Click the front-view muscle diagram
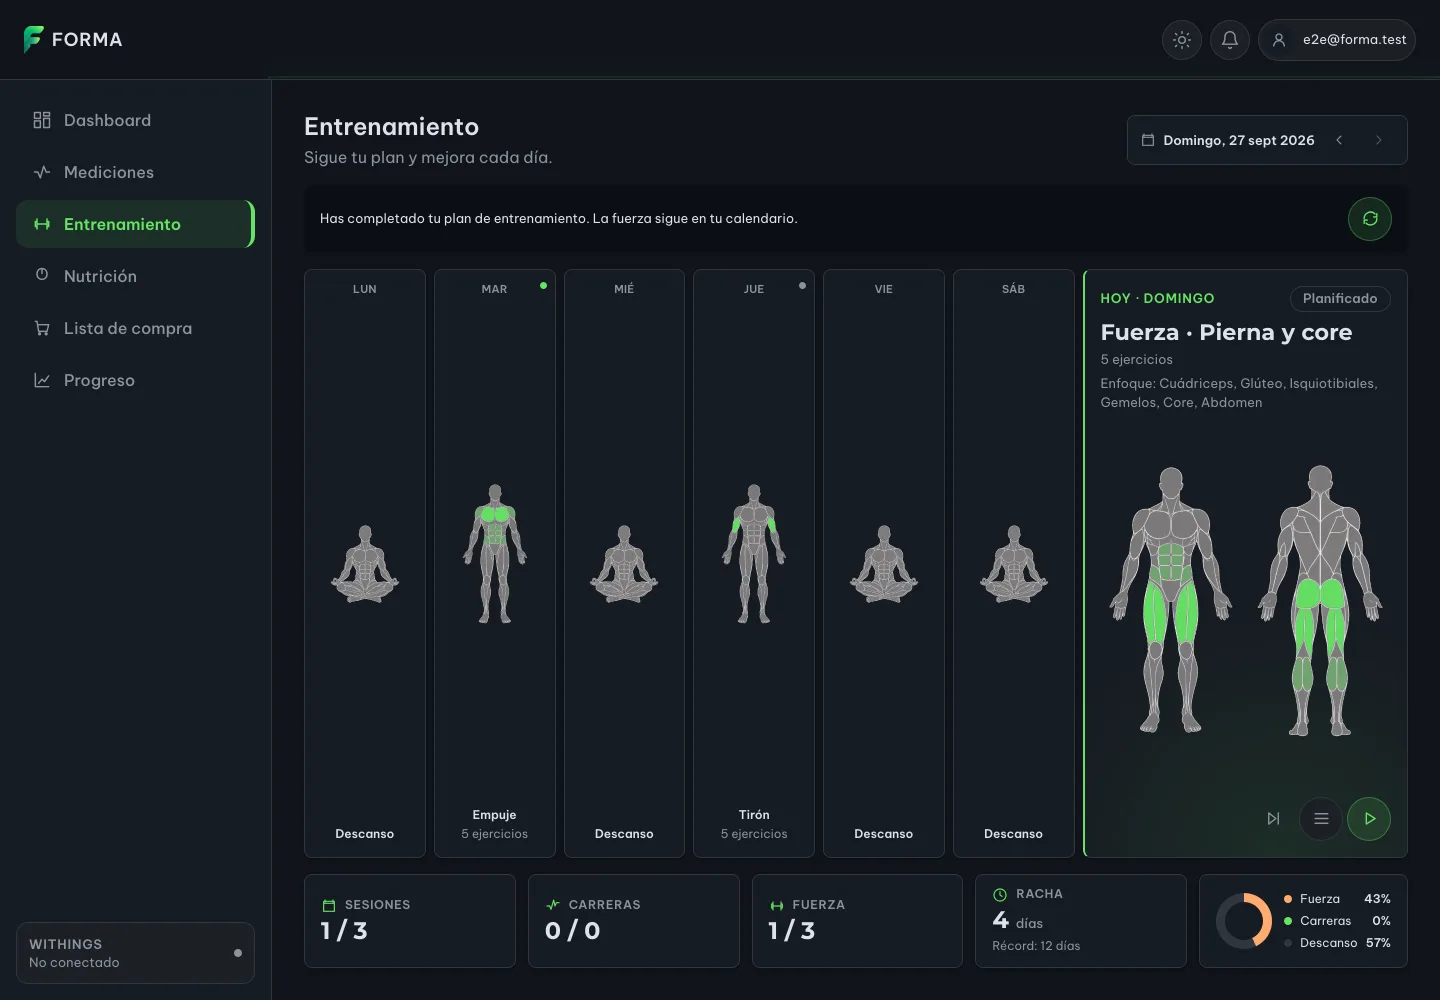Viewport: 1440px width, 1000px height. (1171, 600)
